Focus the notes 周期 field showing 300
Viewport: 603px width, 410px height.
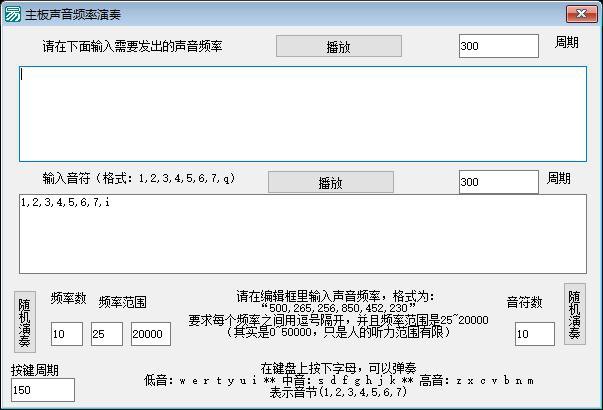pyautogui.click(x=497, y=181)
